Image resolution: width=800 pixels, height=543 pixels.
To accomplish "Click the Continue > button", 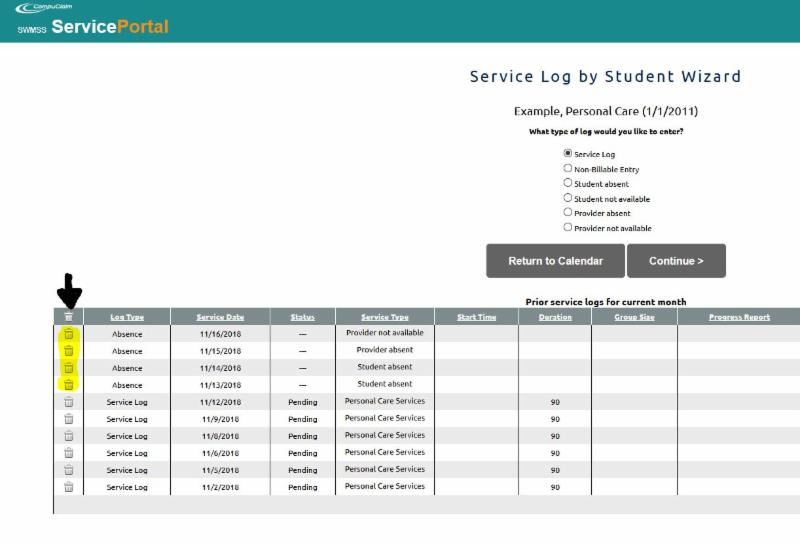I will coord(676,261).
